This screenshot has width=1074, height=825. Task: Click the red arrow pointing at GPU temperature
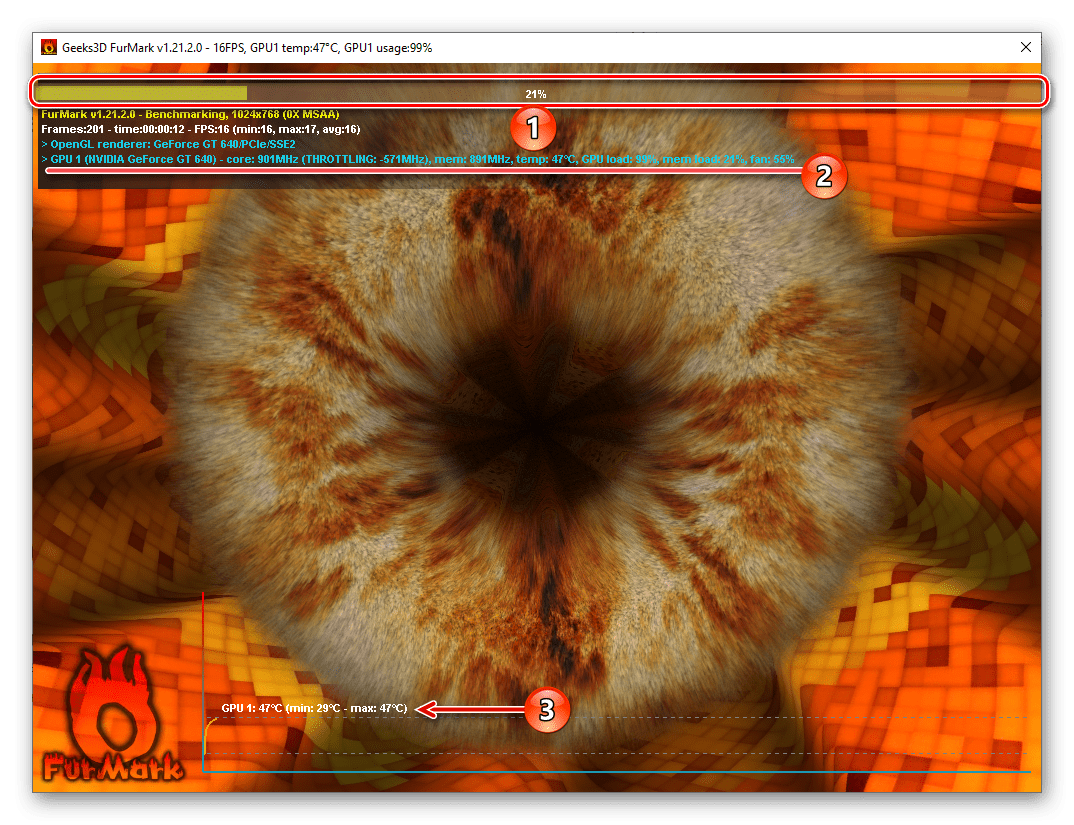(470, 709)
